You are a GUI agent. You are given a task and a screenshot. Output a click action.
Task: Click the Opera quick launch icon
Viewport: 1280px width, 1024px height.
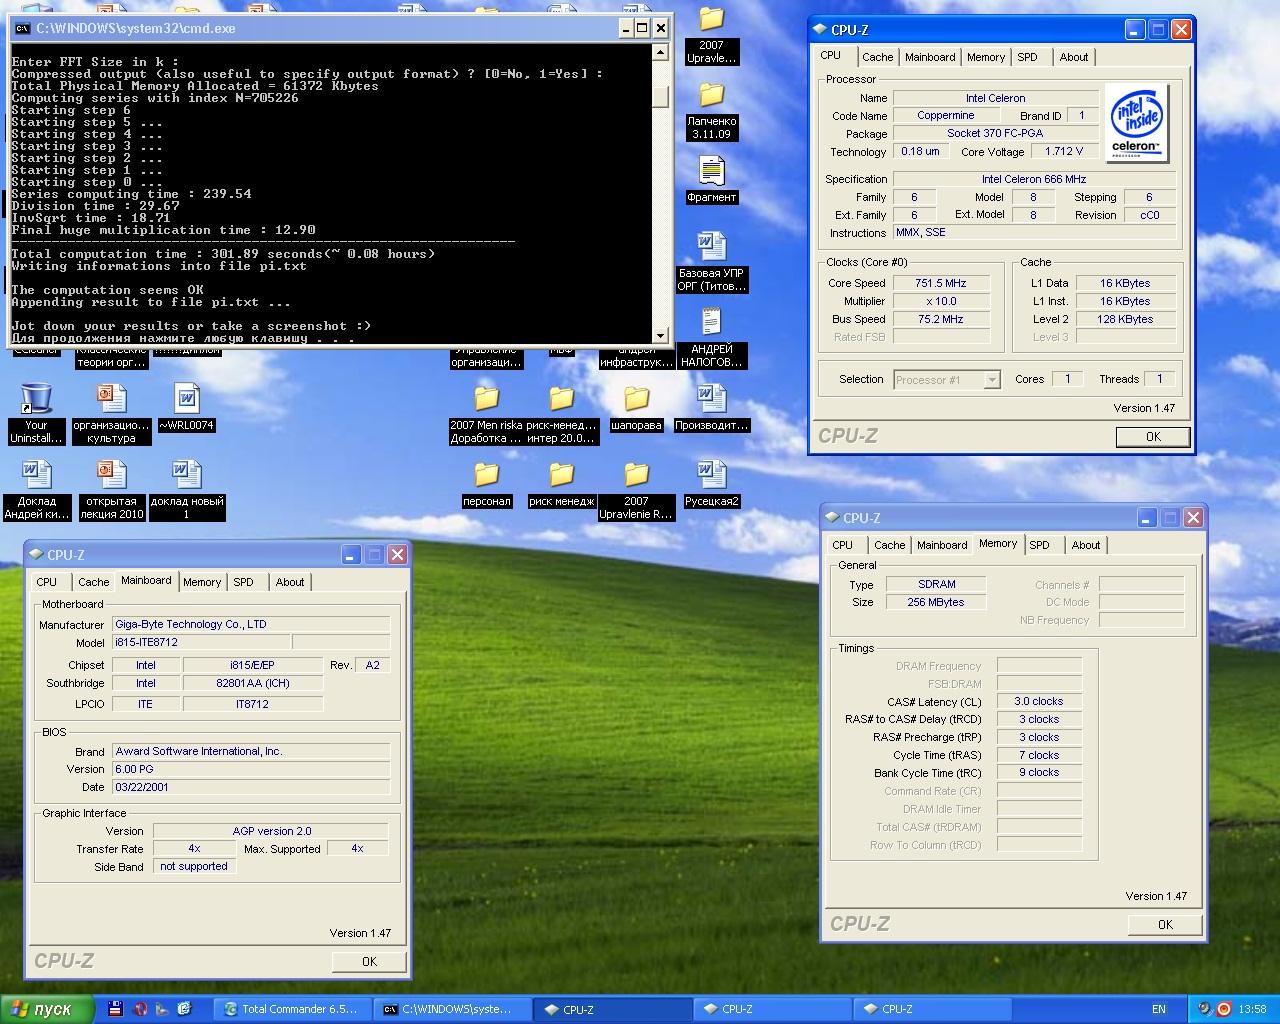pyautogui.click(x=140, y=1009)
